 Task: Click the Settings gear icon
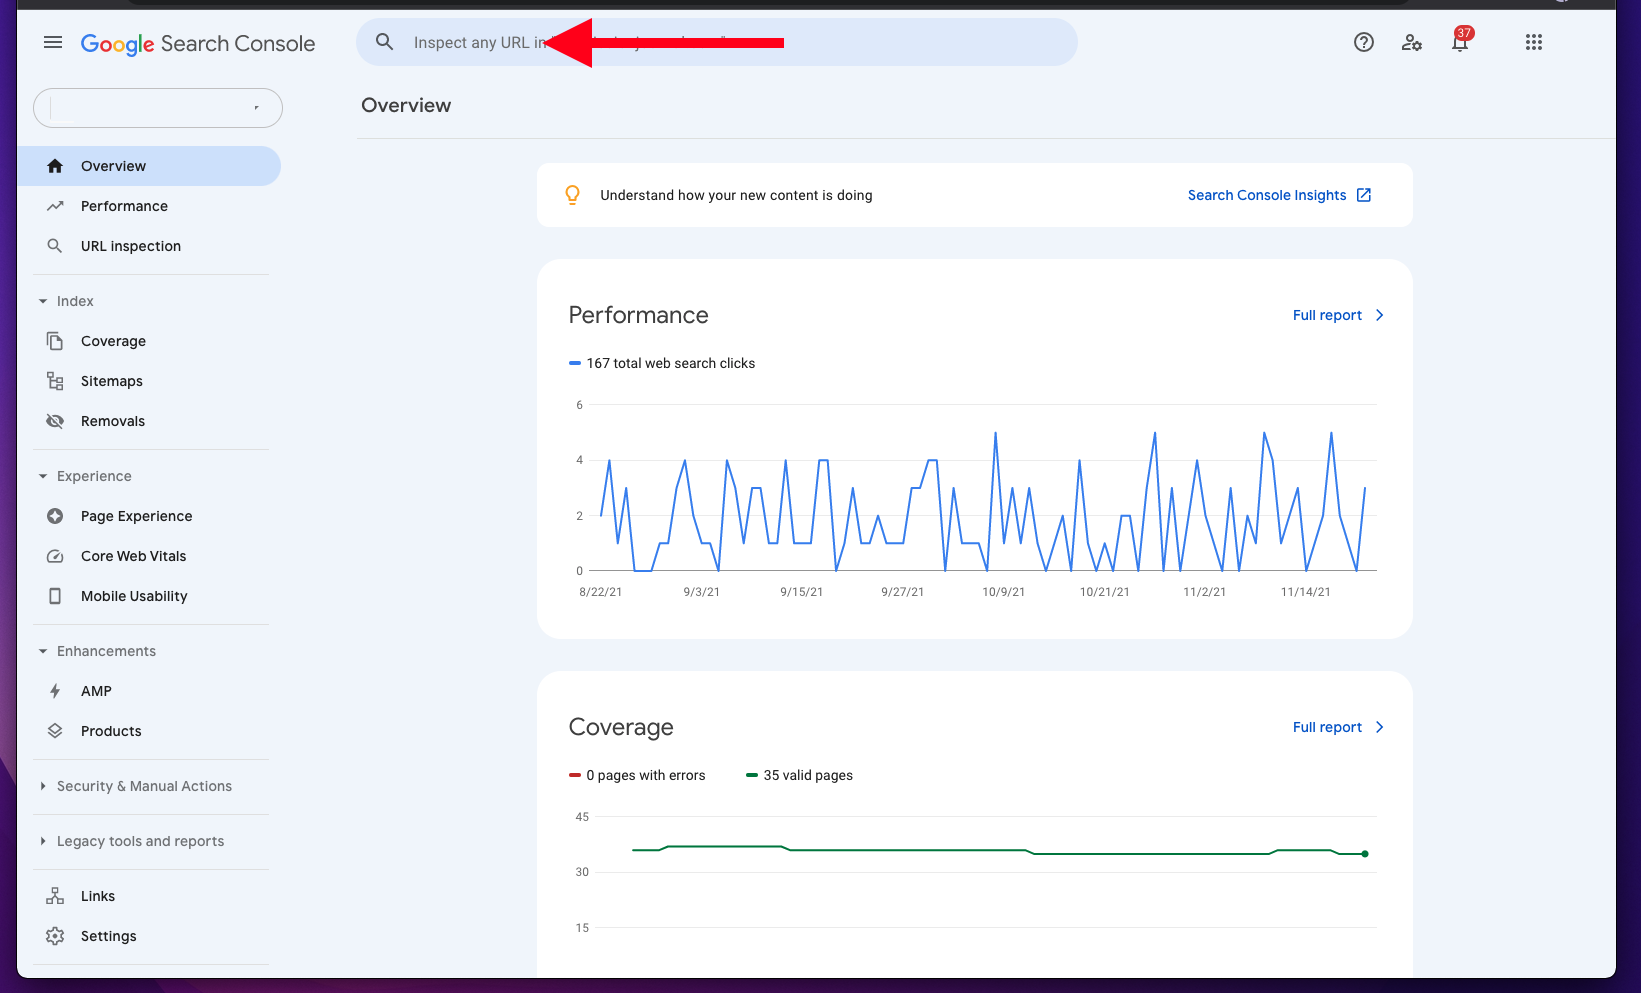55,936
